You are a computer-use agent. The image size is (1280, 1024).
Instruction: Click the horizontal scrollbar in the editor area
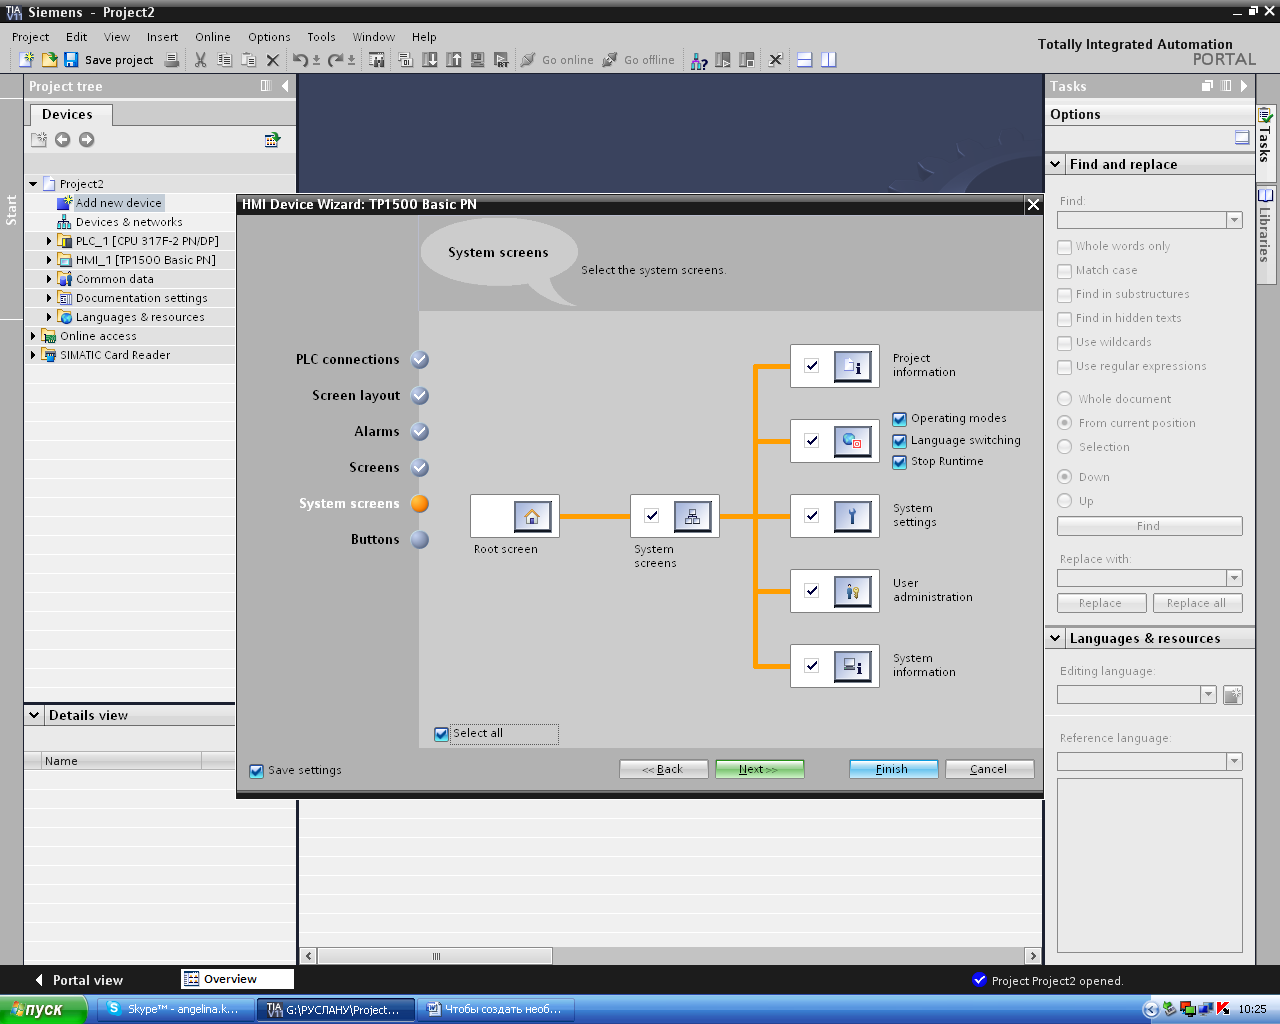click(x=436, y=956)
